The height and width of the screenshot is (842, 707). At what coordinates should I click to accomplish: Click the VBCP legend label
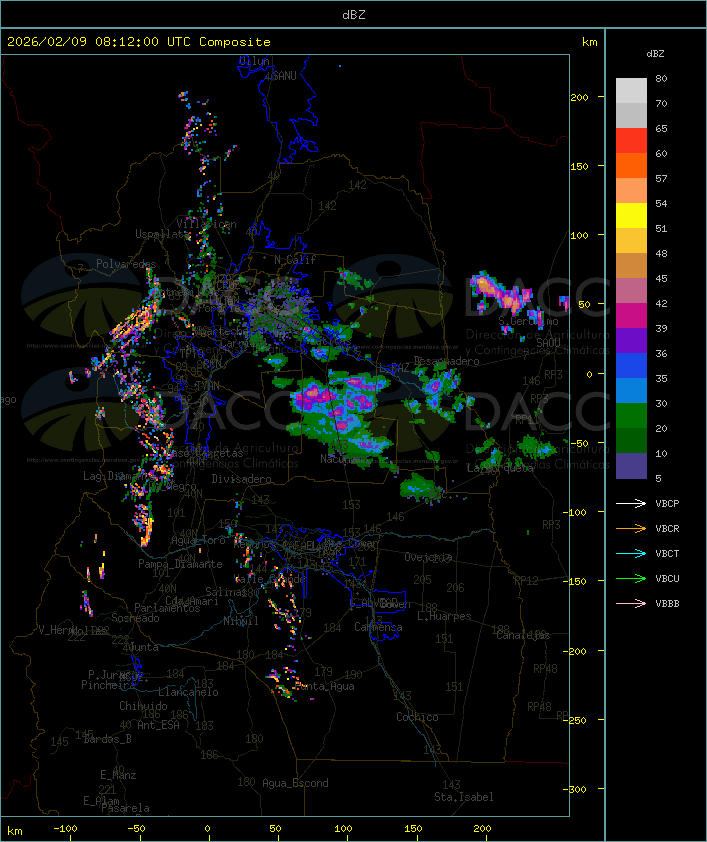(x=667, y=504)
